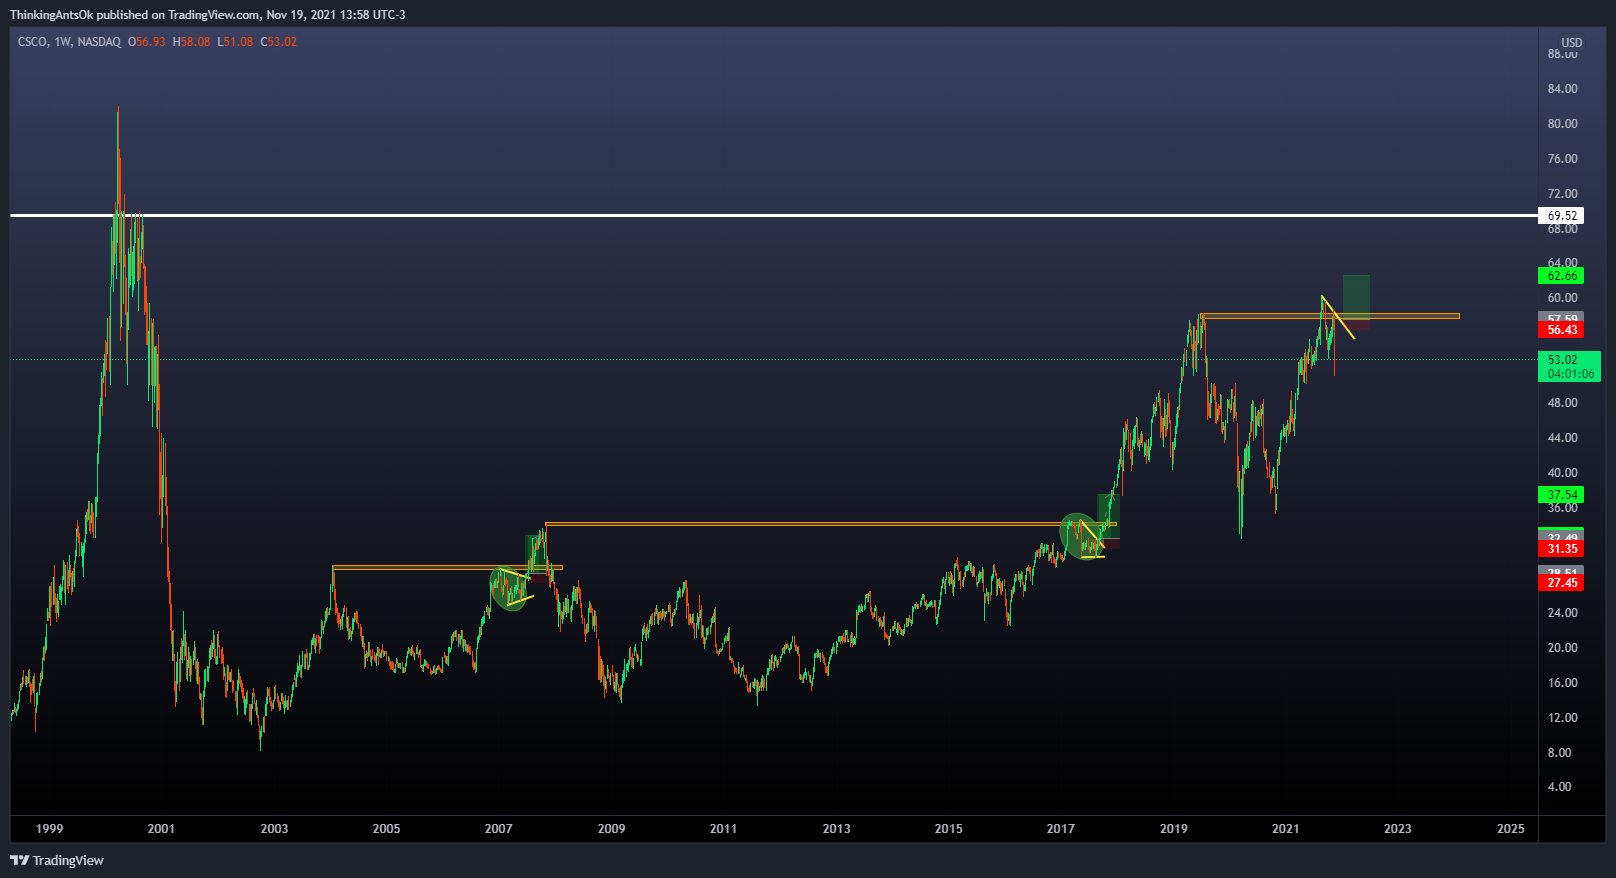This screenshot has width=1616, height=878.
Task: Click the 2009 label on time axis
Action: pyautogui.click(x=611, y=829)
